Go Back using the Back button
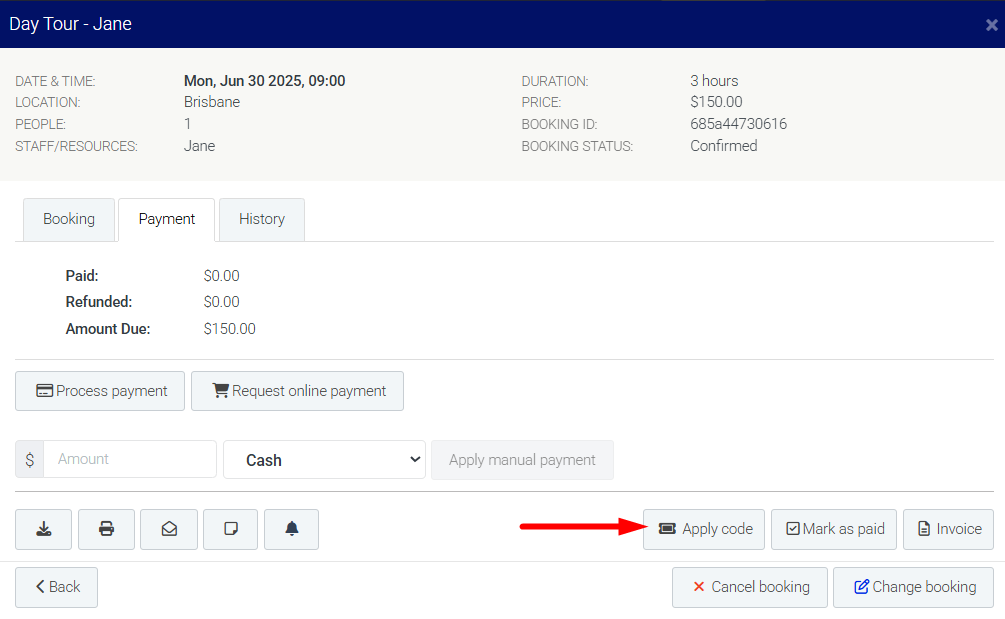This screenshot has height=619, width=1005. click(56, 587)
